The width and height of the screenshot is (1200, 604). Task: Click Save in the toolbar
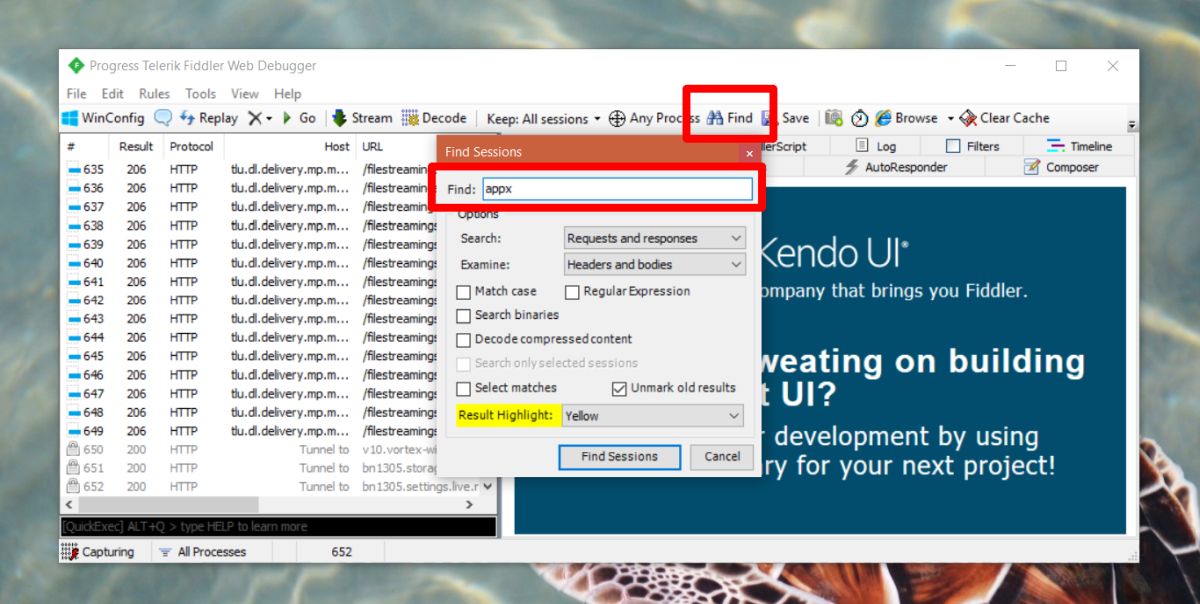click(x=786, y=118)
